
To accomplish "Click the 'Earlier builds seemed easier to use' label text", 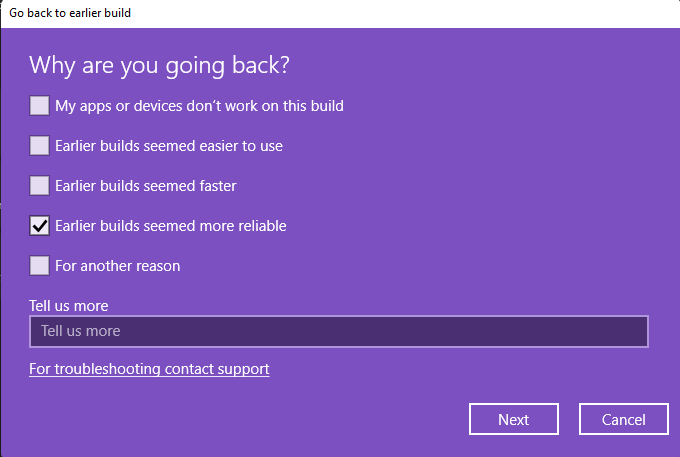I will tap(169, 145).
